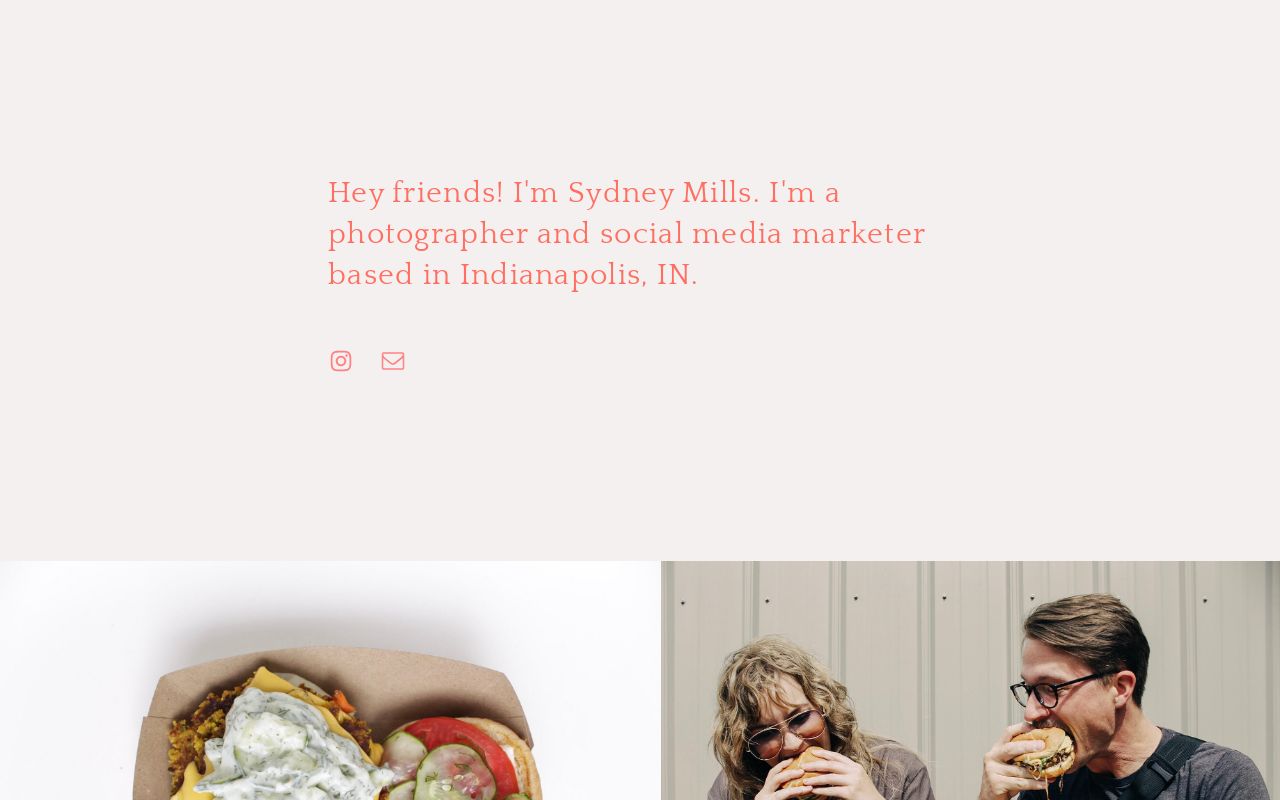Click the email envelope icon
The image size is (1280, 800).
[393, 361]
